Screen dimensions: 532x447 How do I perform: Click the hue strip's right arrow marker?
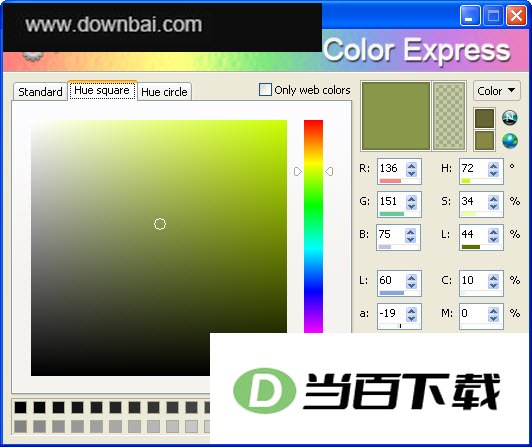coord(329,171)
